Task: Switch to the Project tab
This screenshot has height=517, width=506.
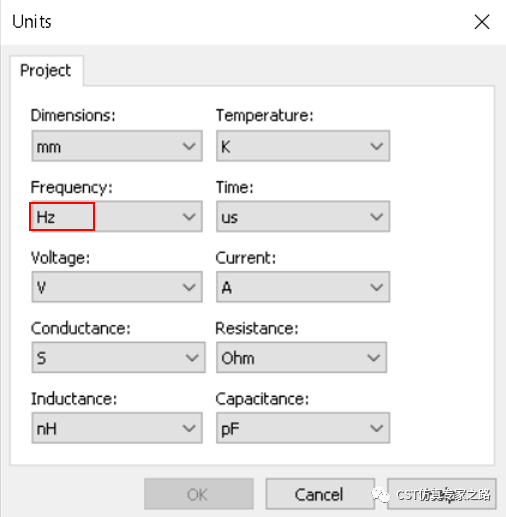Action: pyautogui.click(x=46, y=71)
